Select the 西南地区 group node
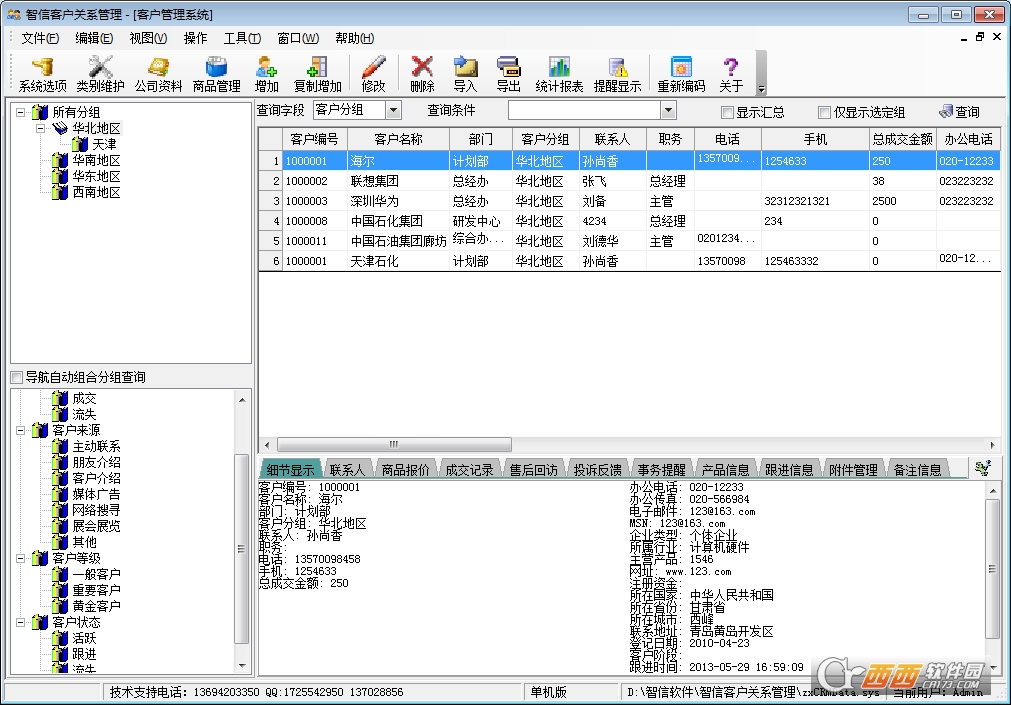The image size is (1011, 705). pyautogui.click(x=96, y=192)
